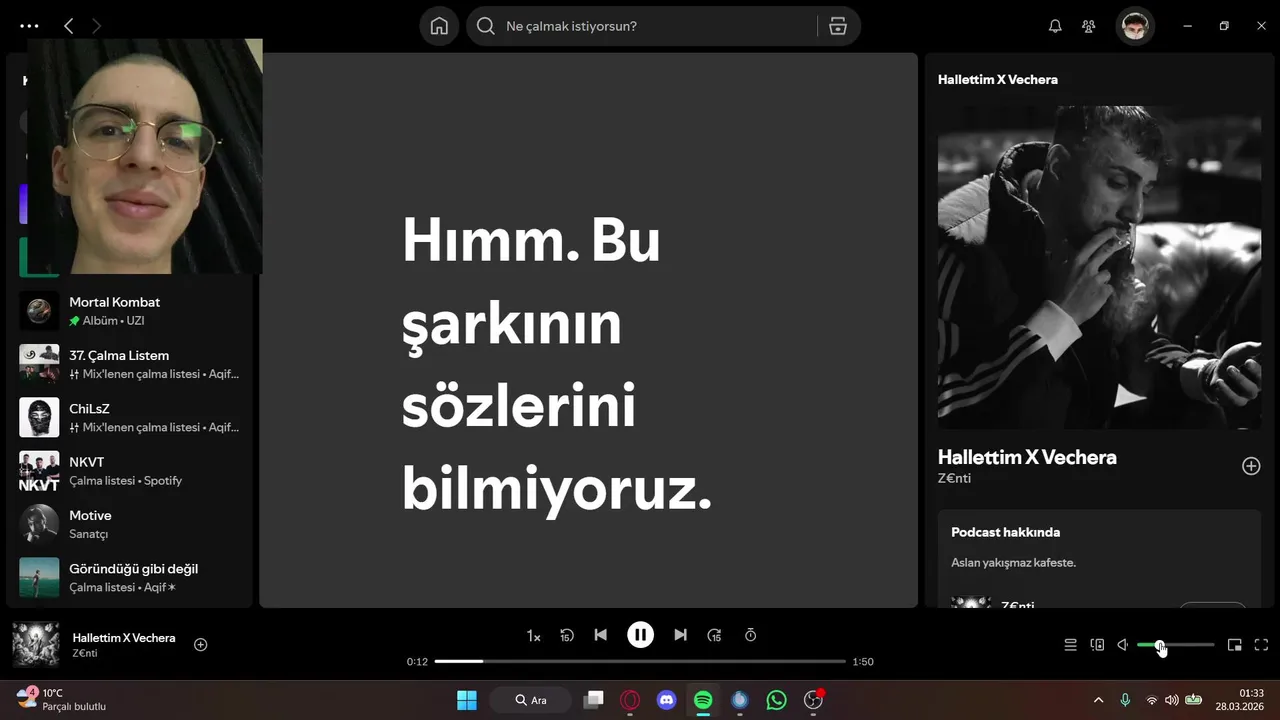Image resolution: width=1280 pixels, height=720 pixels.
Task: Open OBS Studio from taskbar
Action: point(813,700)
